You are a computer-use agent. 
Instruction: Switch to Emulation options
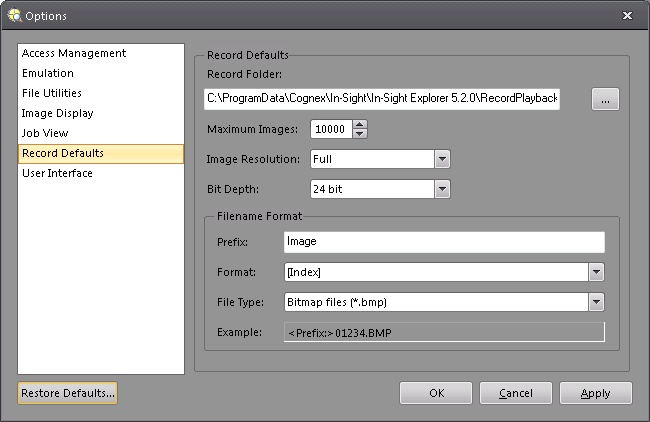click(48, 73)
